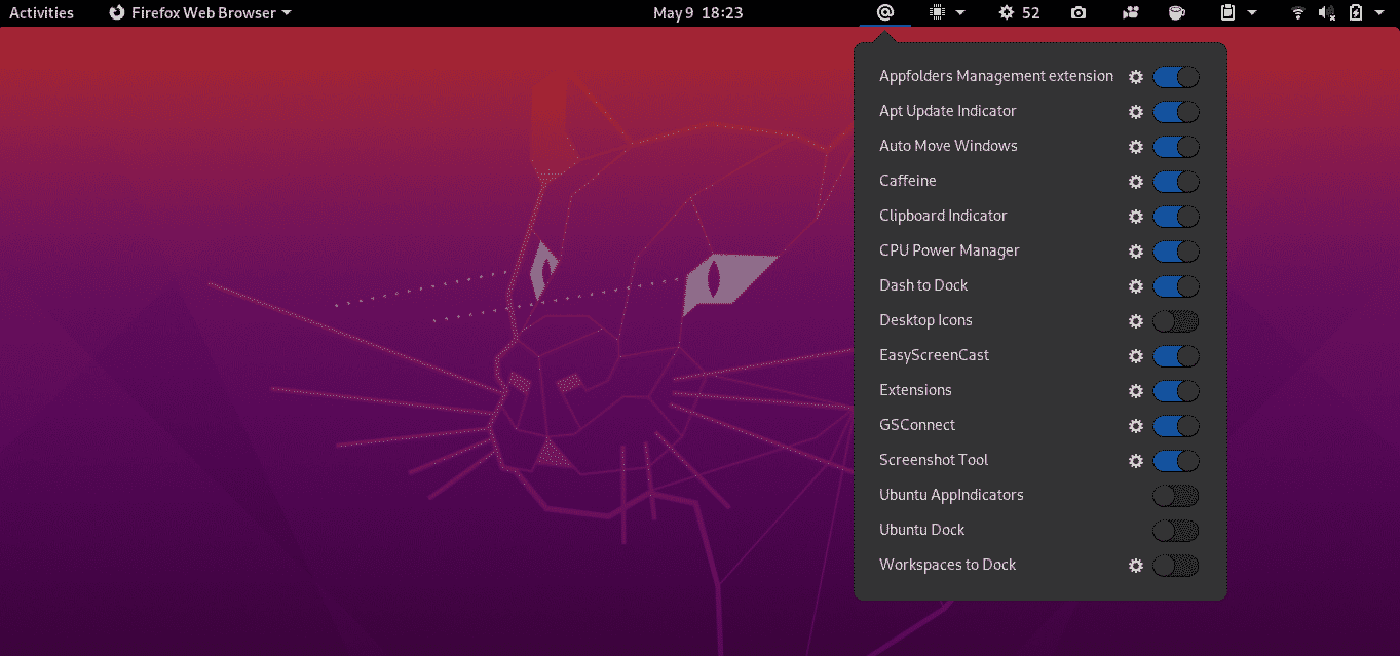This screenshot has width=1400, height=656.
Task: Expand the Clipboard Indicator dropdown arrow
Action: (x=1252, y=13)
